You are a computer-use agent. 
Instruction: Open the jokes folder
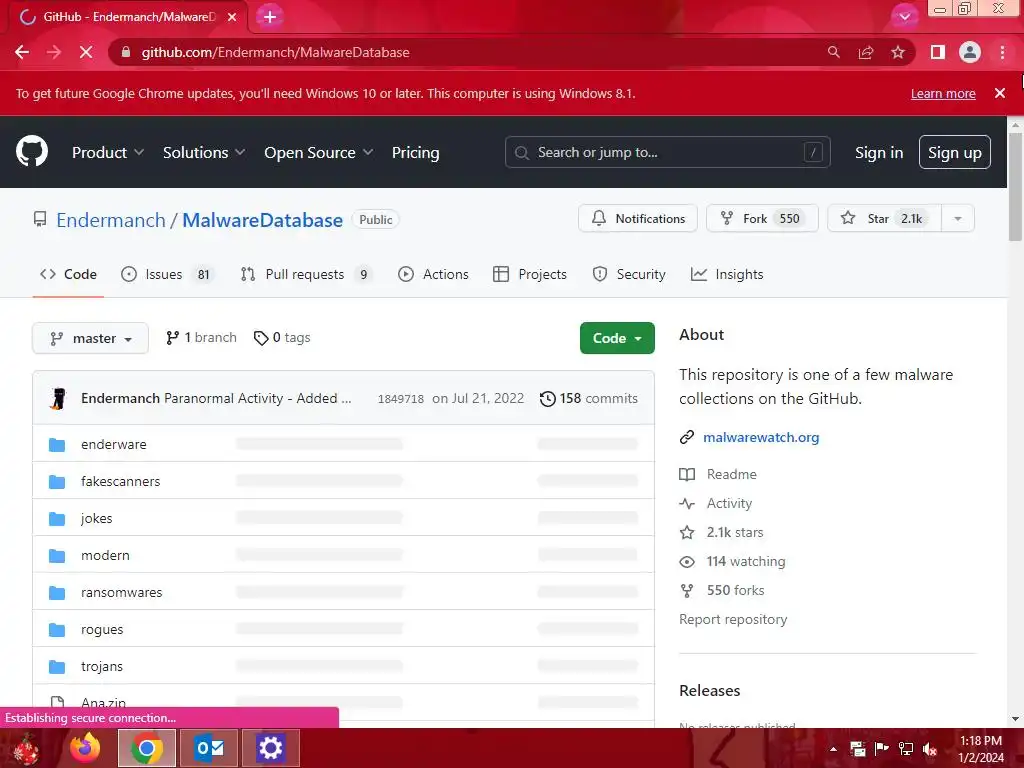[x=97, y=519]
